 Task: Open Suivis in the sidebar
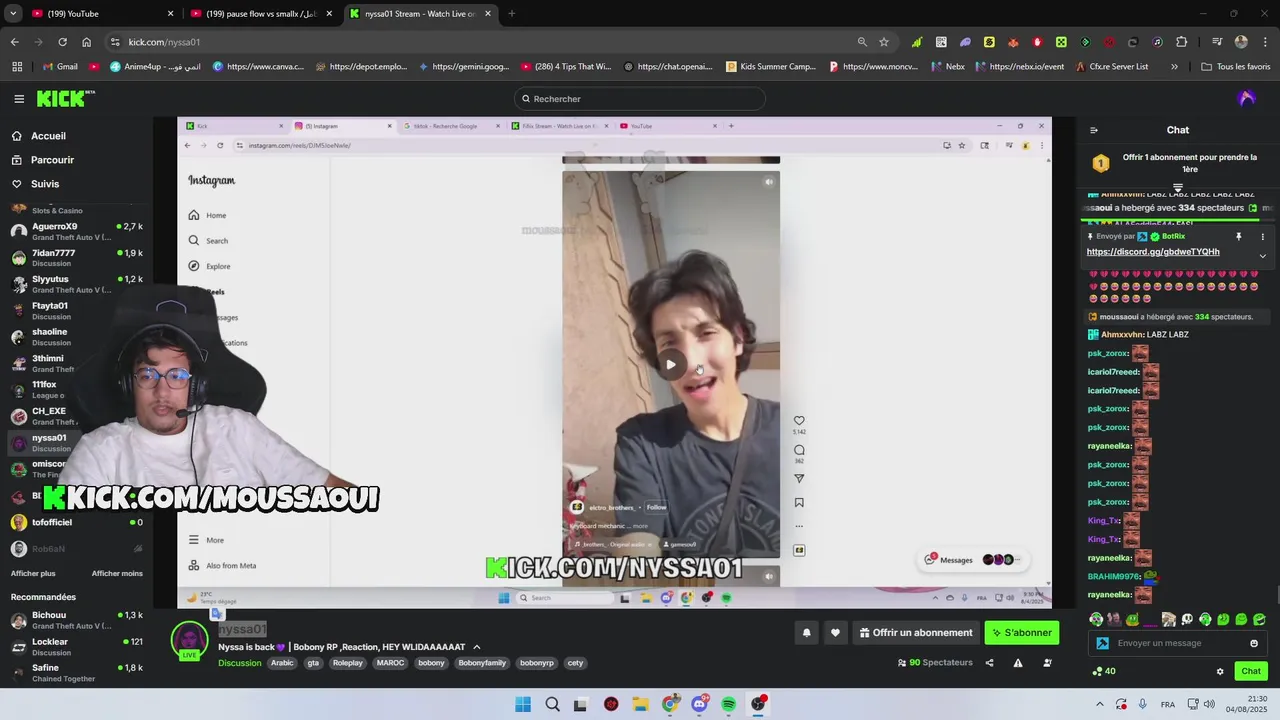(x=45, y=184)
